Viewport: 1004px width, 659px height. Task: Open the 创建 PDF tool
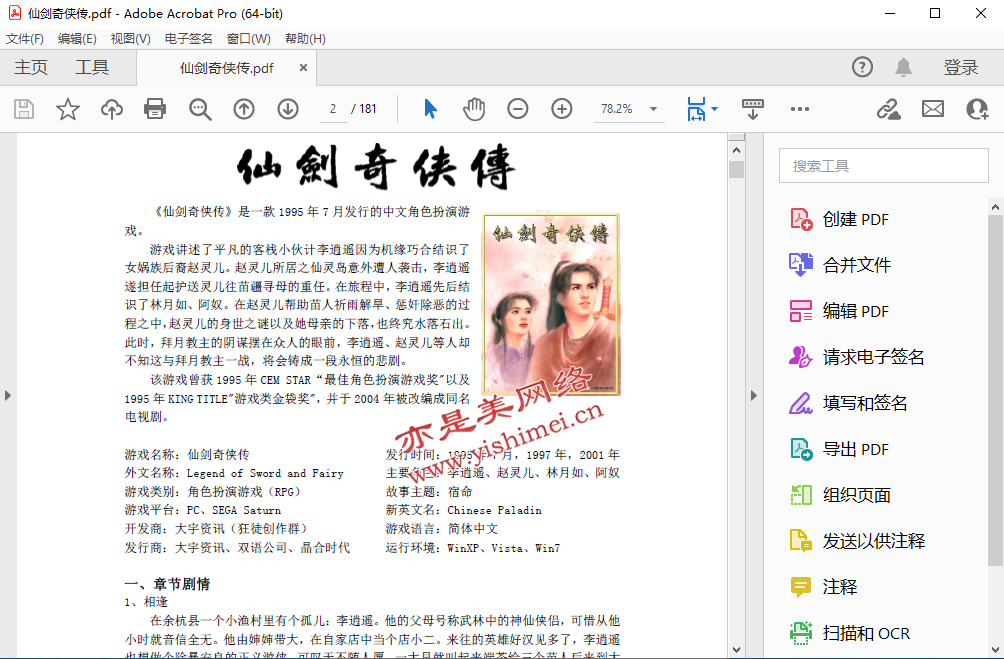coord(839,219)
